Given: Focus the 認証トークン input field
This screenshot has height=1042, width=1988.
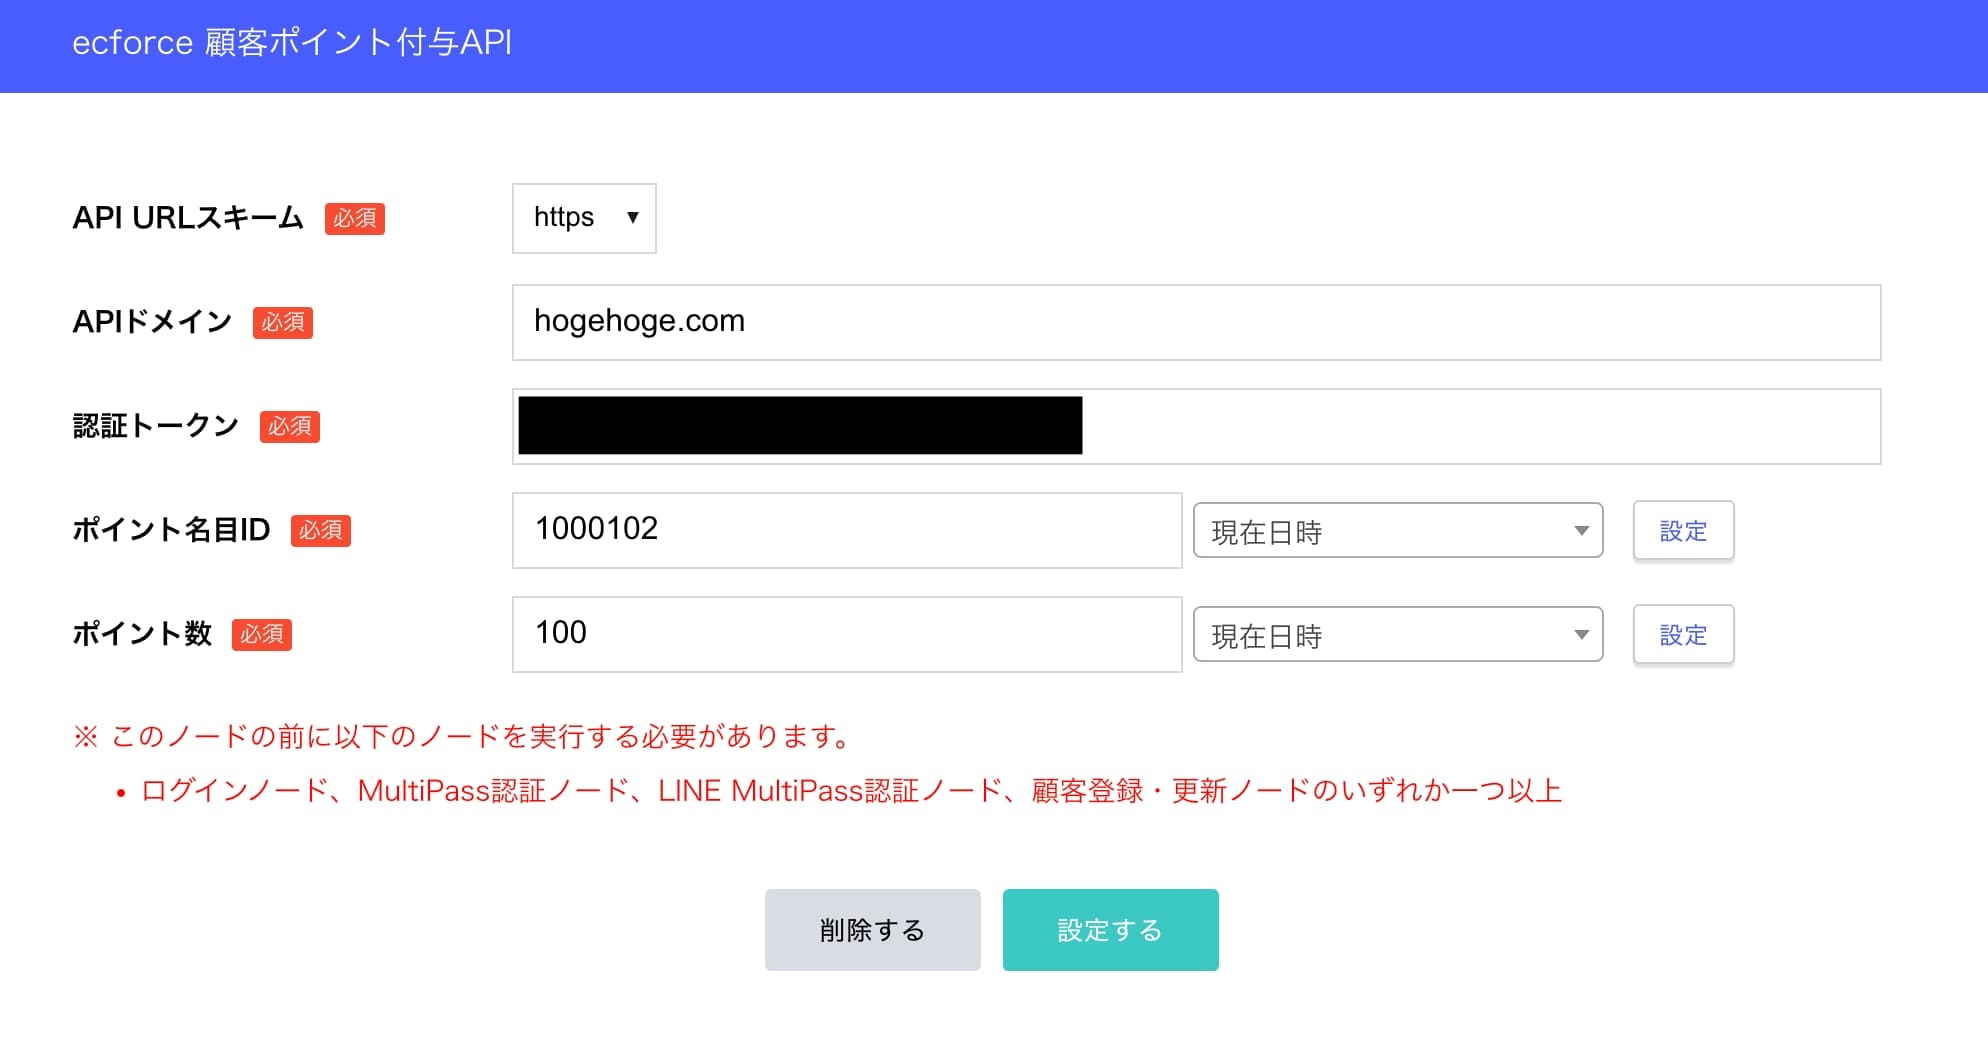Looking at the screenshot, I should [x=1196, y=426].
